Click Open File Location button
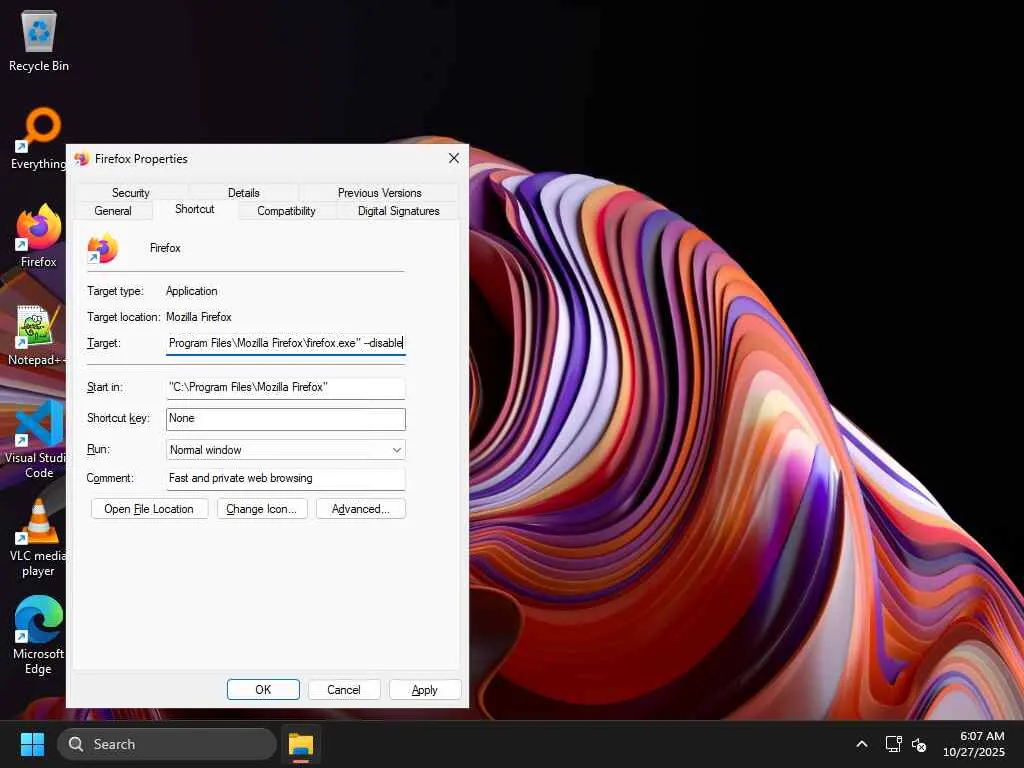The height and width of the screenshot is (768, 1024). pyautogui.click(x=149, y=509)
